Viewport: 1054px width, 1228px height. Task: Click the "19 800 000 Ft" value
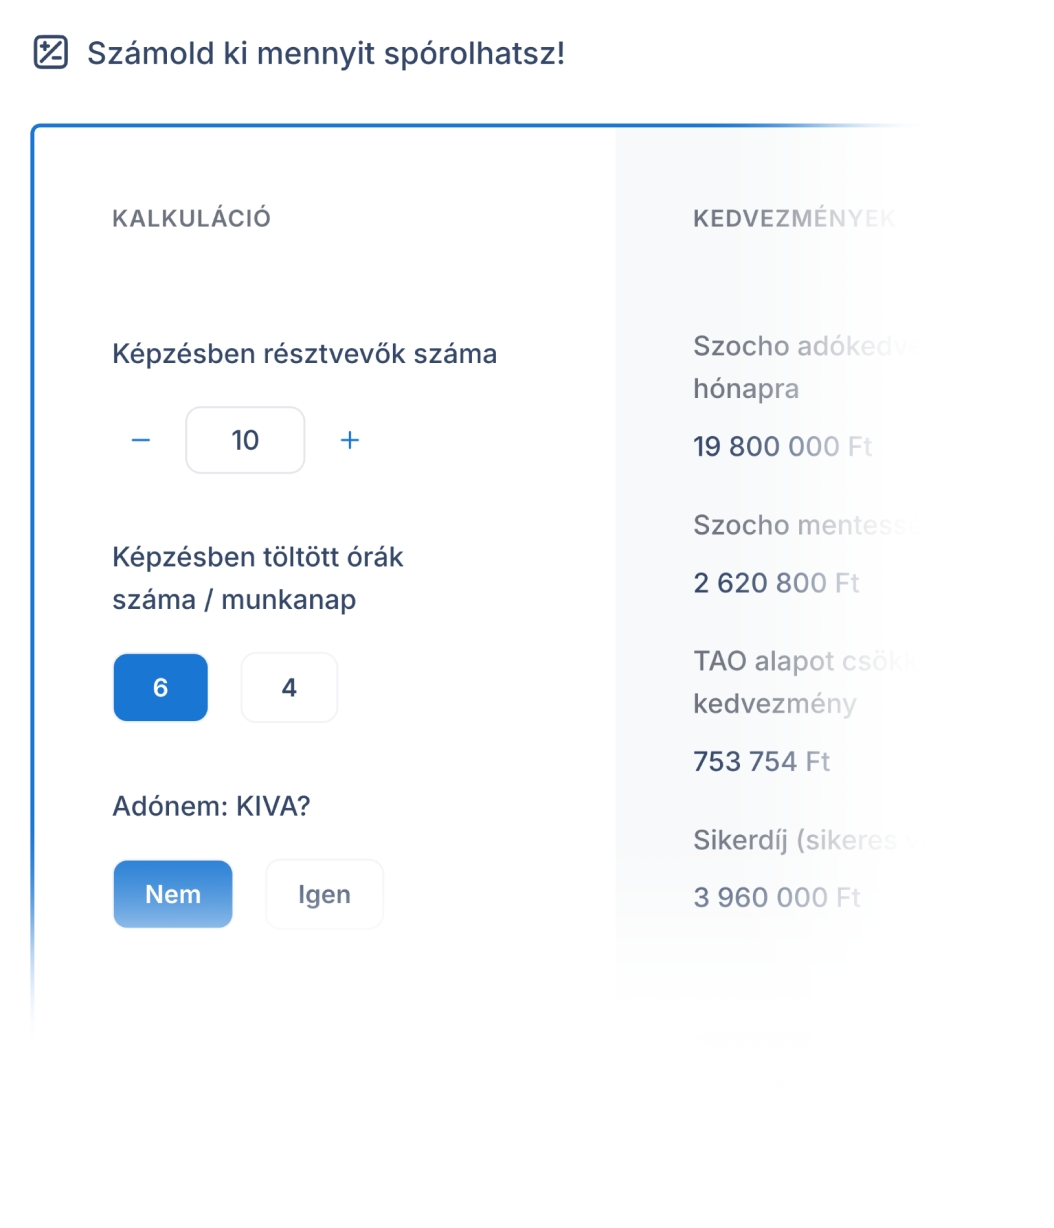pyautogui.click(x=782, y=446)
